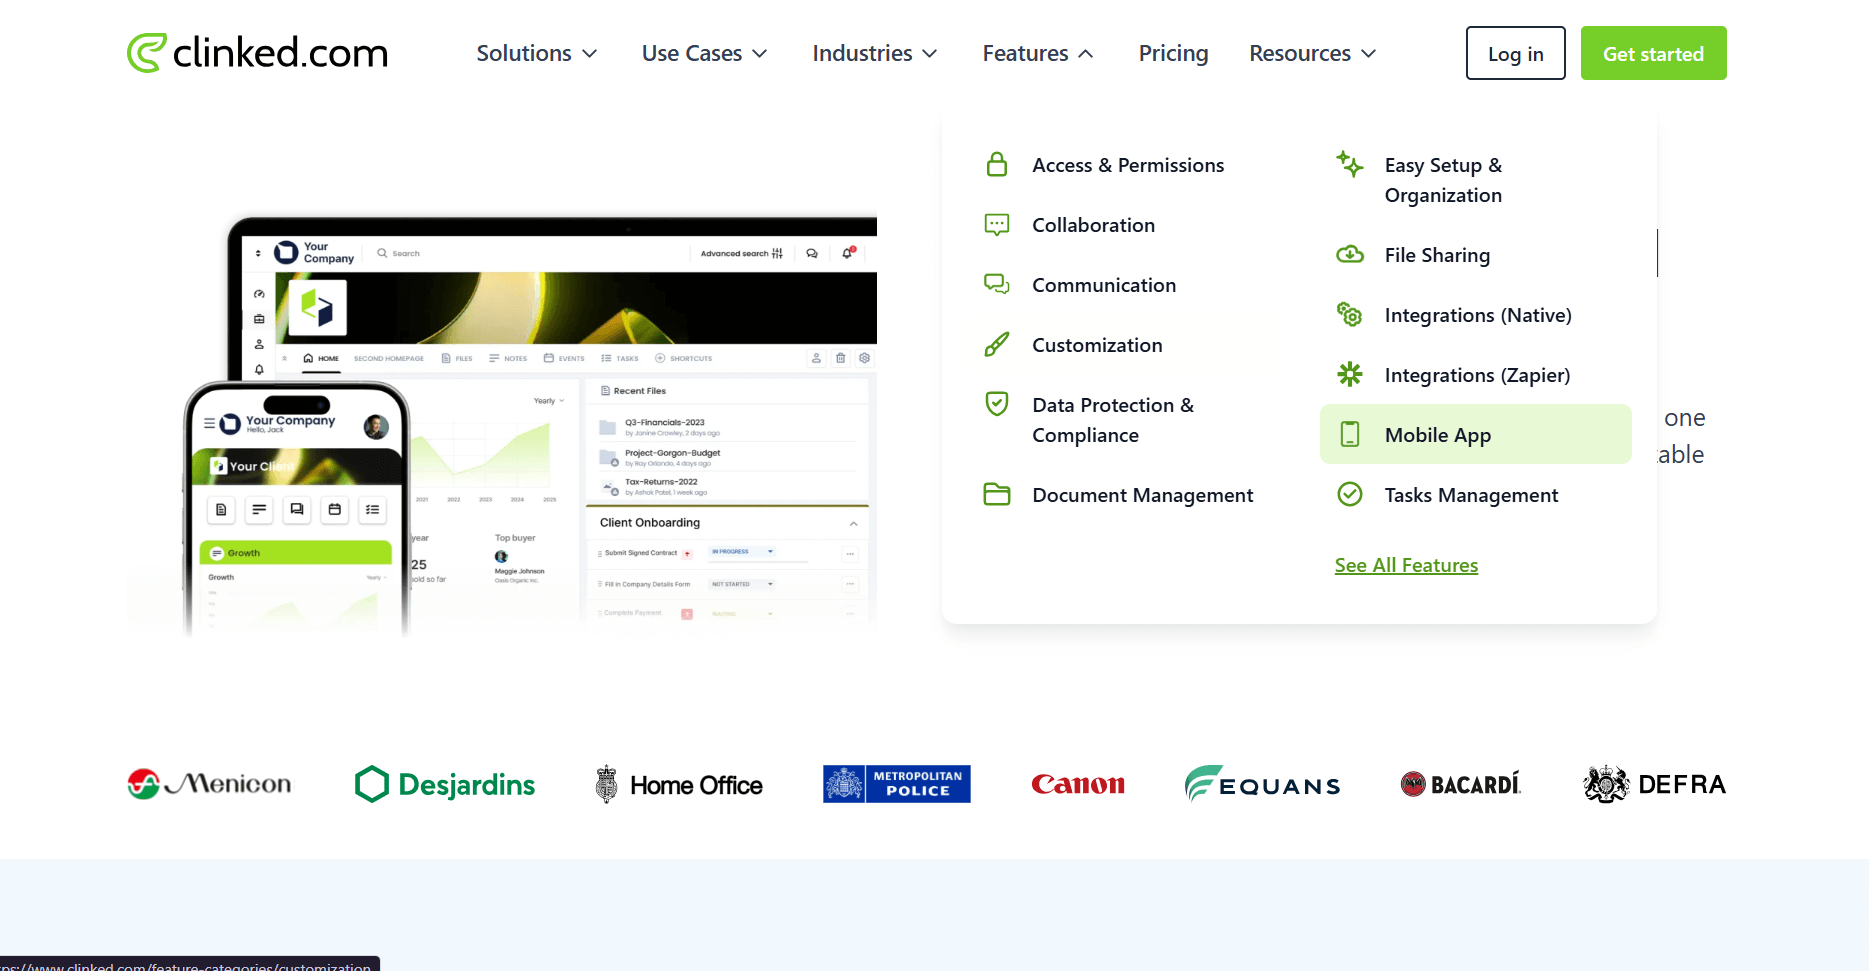Click the Equans logo

tap(1262, 784)
